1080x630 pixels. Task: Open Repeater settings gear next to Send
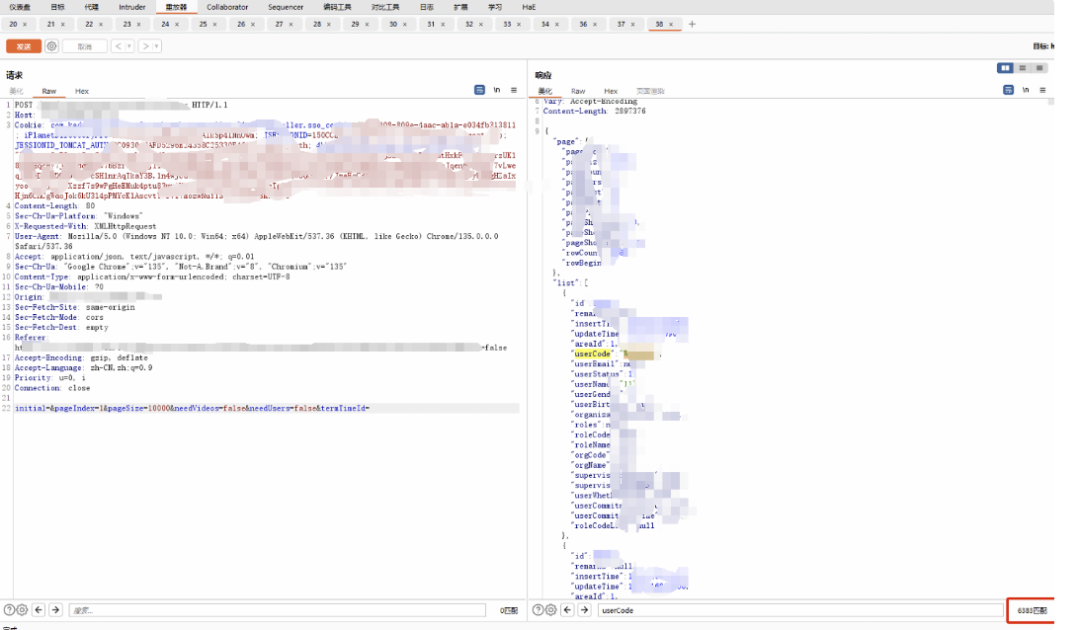click(52, 46)
